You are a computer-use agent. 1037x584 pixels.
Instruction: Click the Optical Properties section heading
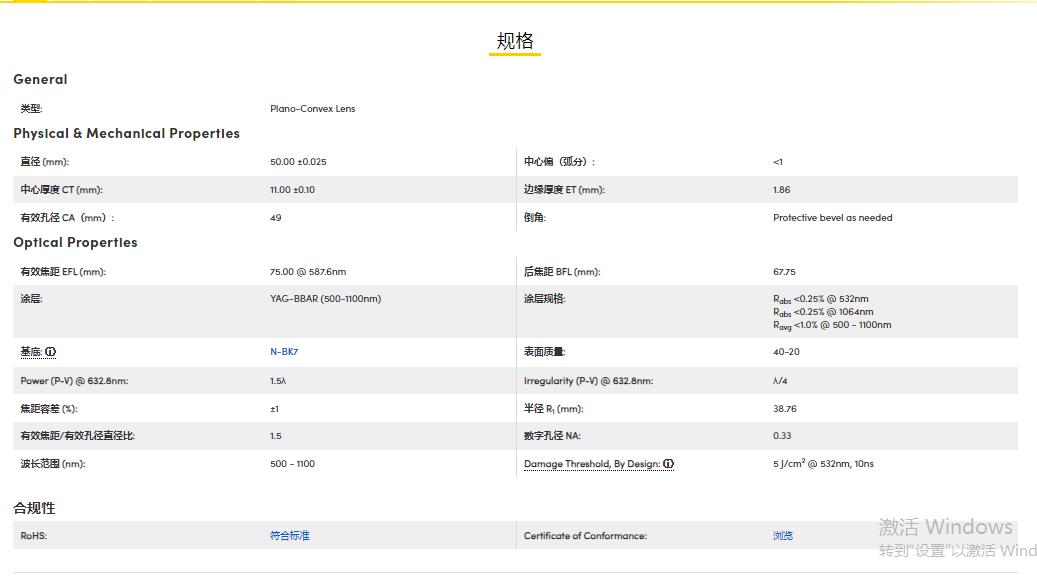click(76, 242)
